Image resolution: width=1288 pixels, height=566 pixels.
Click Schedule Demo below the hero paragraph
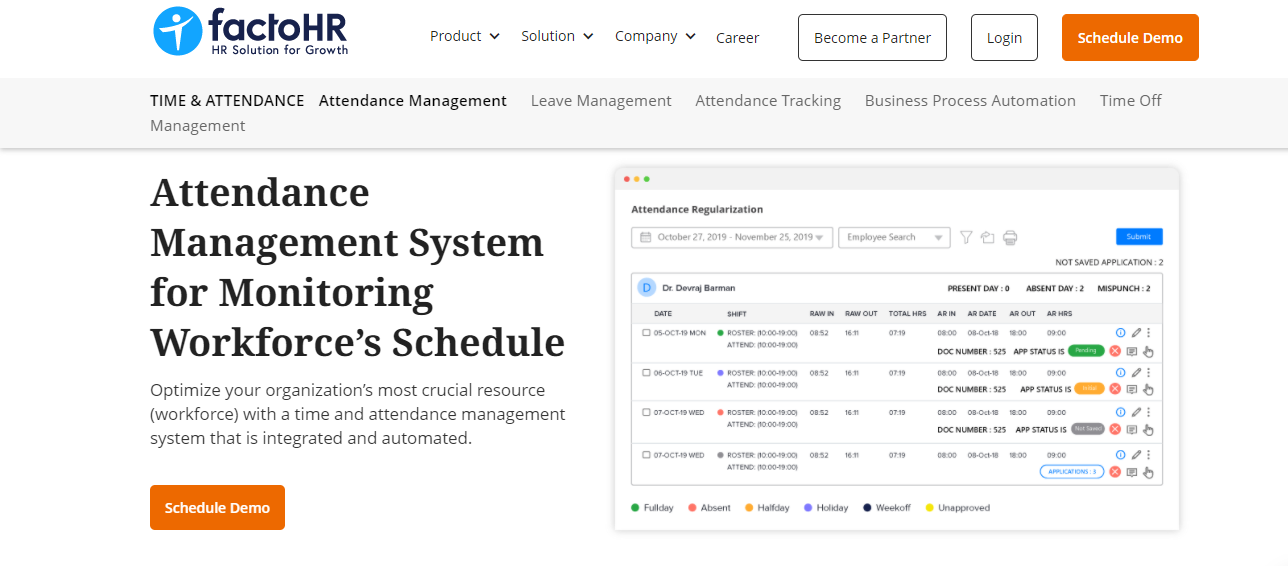[217, 508]
